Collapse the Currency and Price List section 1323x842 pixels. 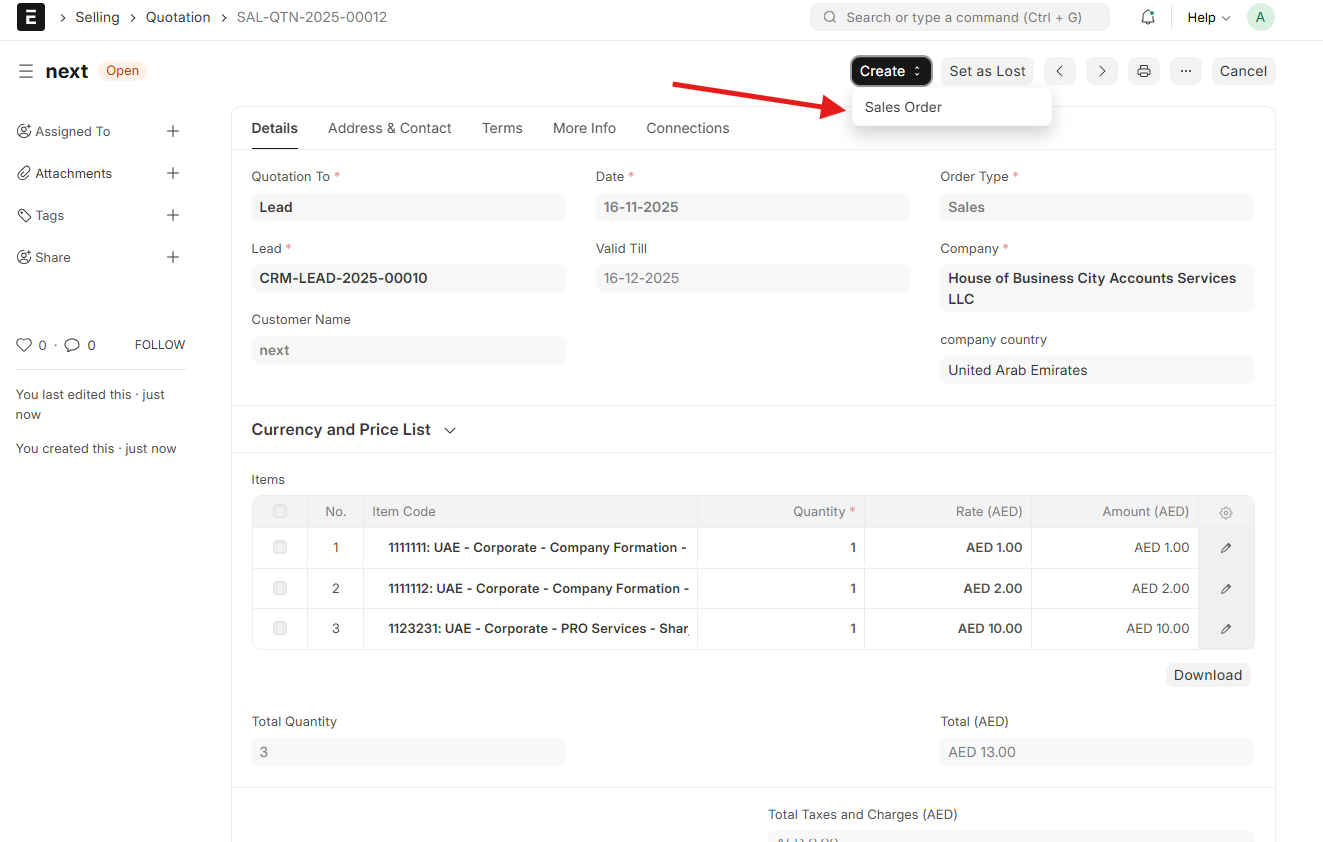(449, 429)
